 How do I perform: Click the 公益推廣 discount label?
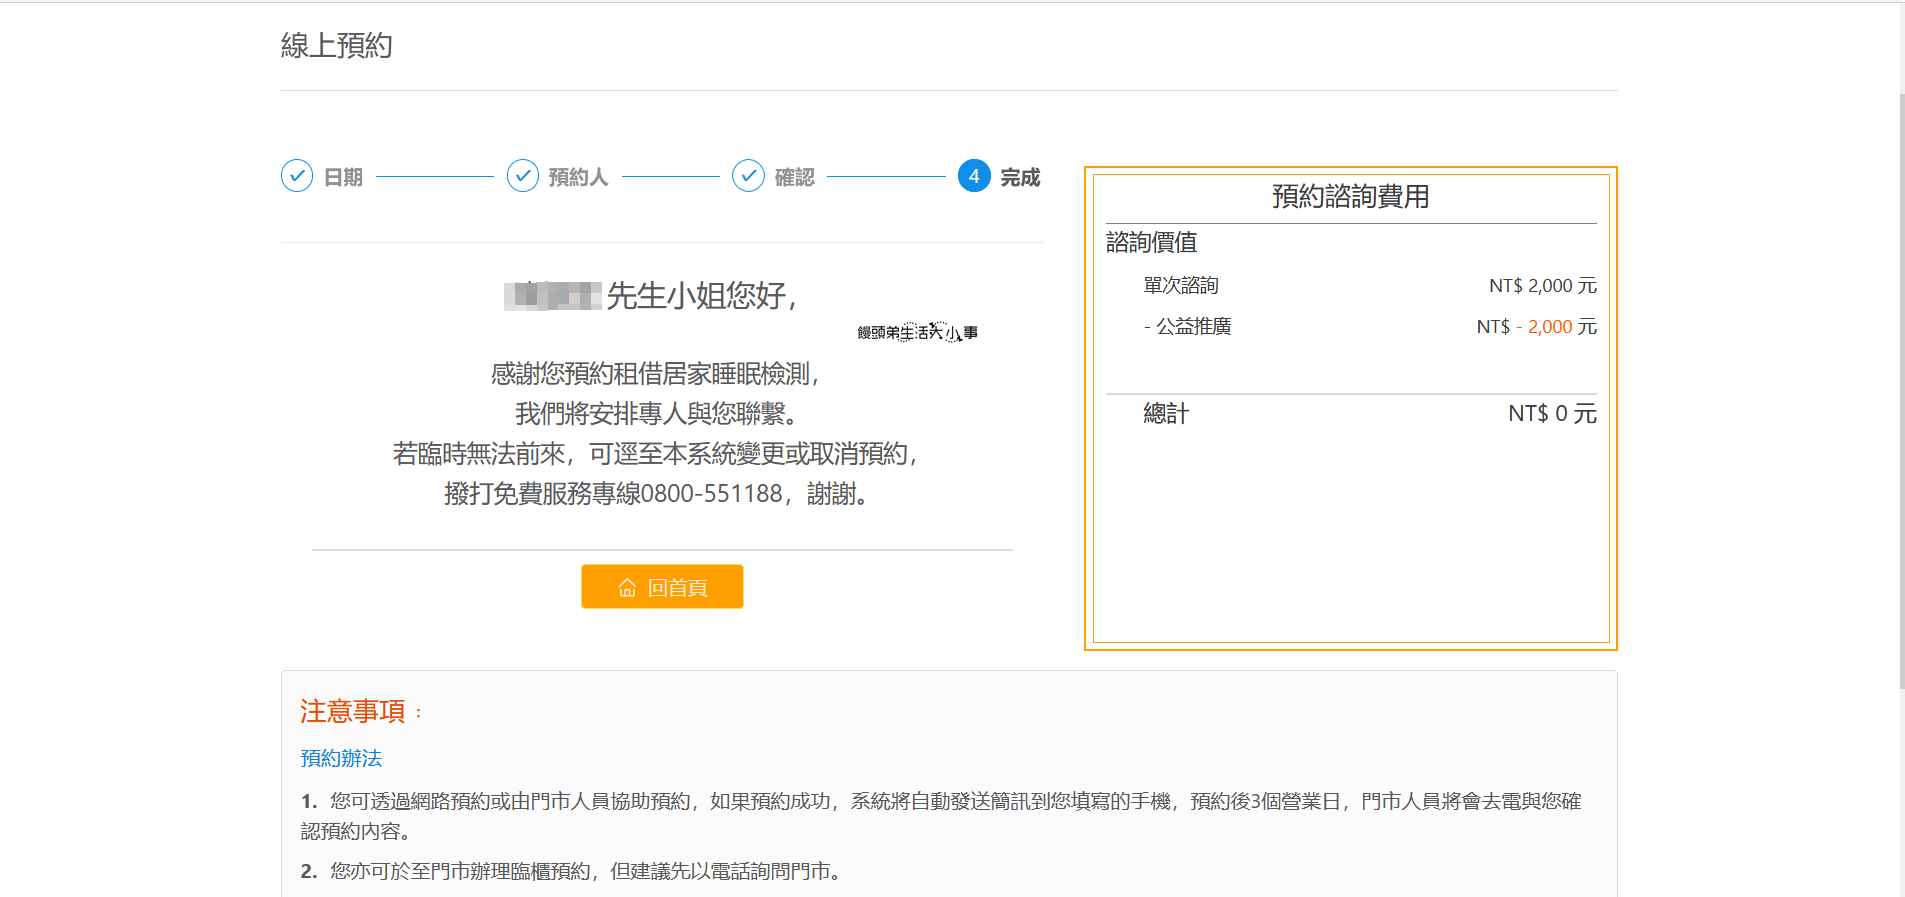point(1188,326)
